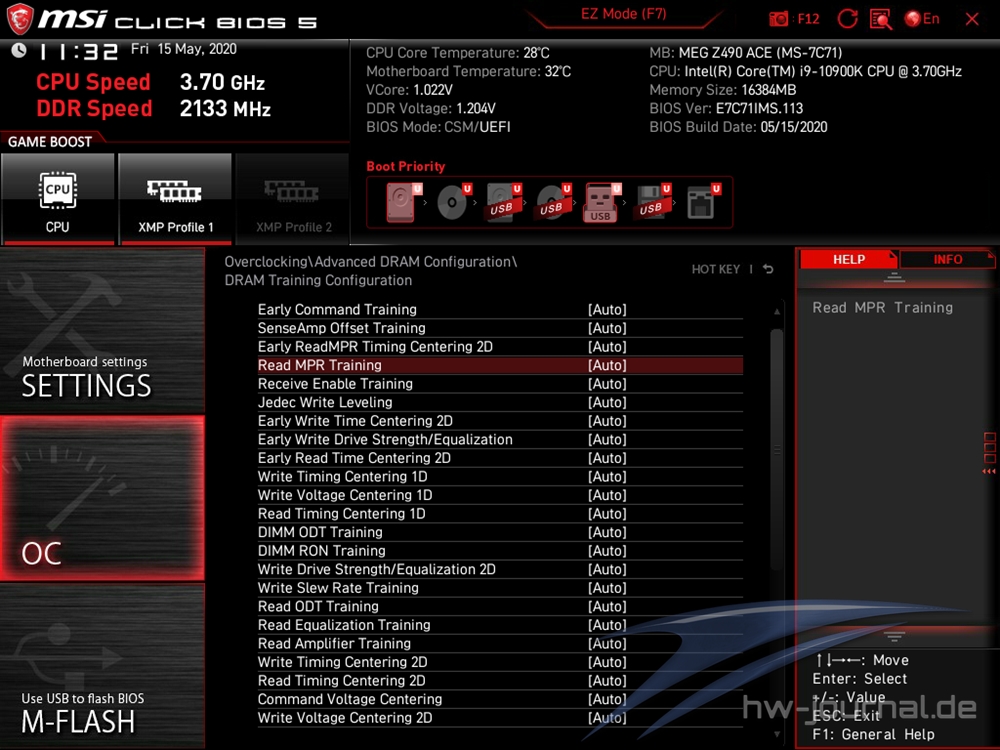Toggle XMP Profile 1

coord(175,198)
